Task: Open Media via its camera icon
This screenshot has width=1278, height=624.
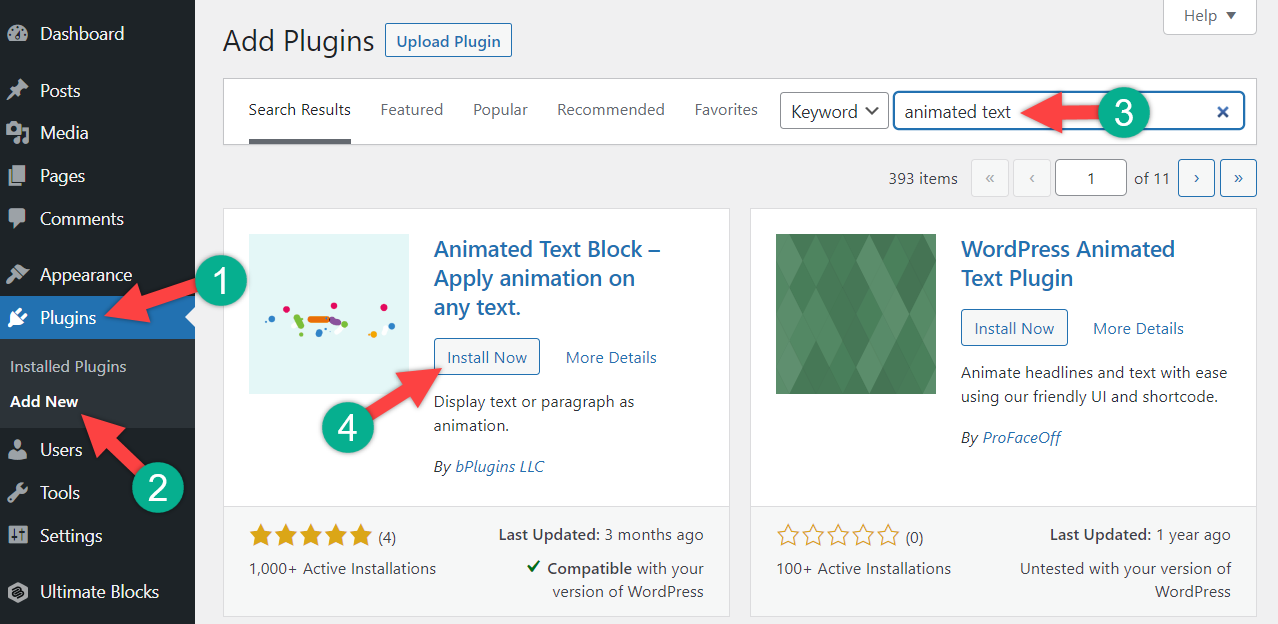Action: [x=17, y=133]
